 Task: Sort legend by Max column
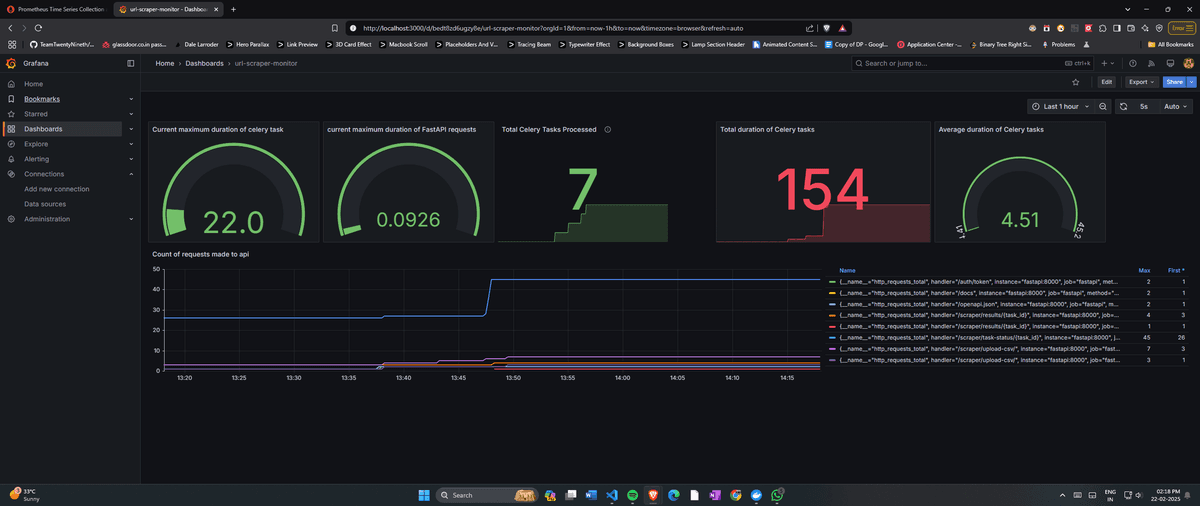(x=1145, y=270)
